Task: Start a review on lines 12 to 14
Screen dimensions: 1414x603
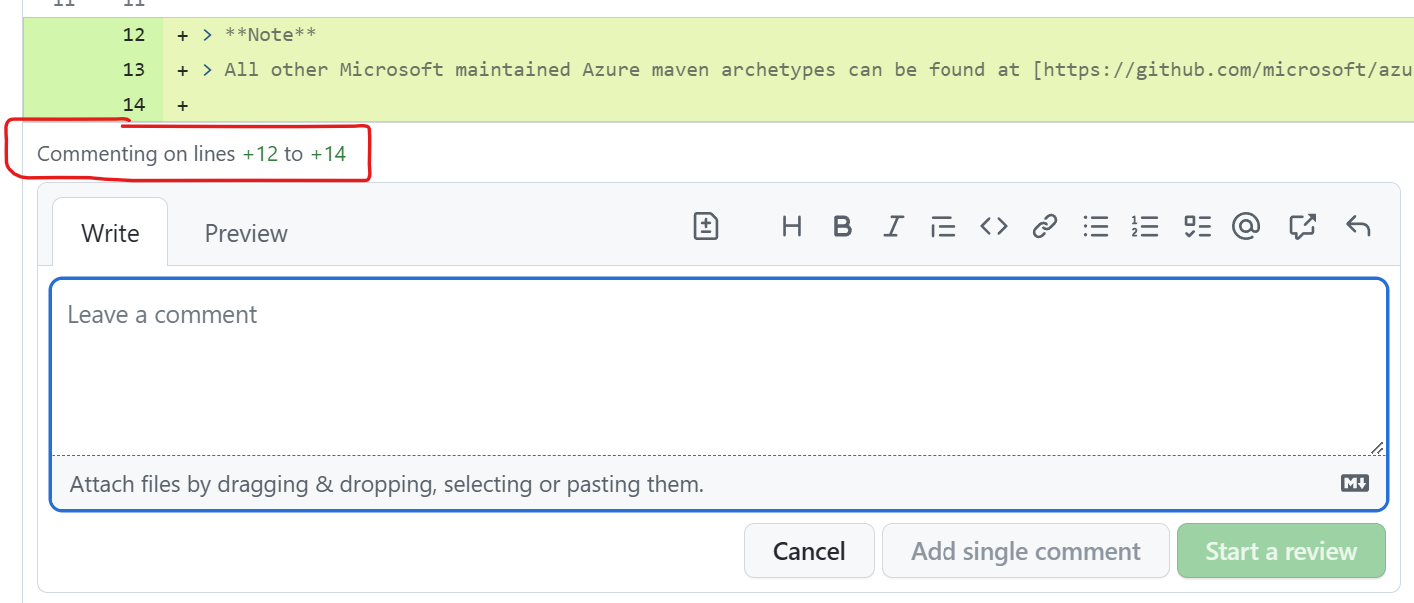Action: (x=1281, y=551)
